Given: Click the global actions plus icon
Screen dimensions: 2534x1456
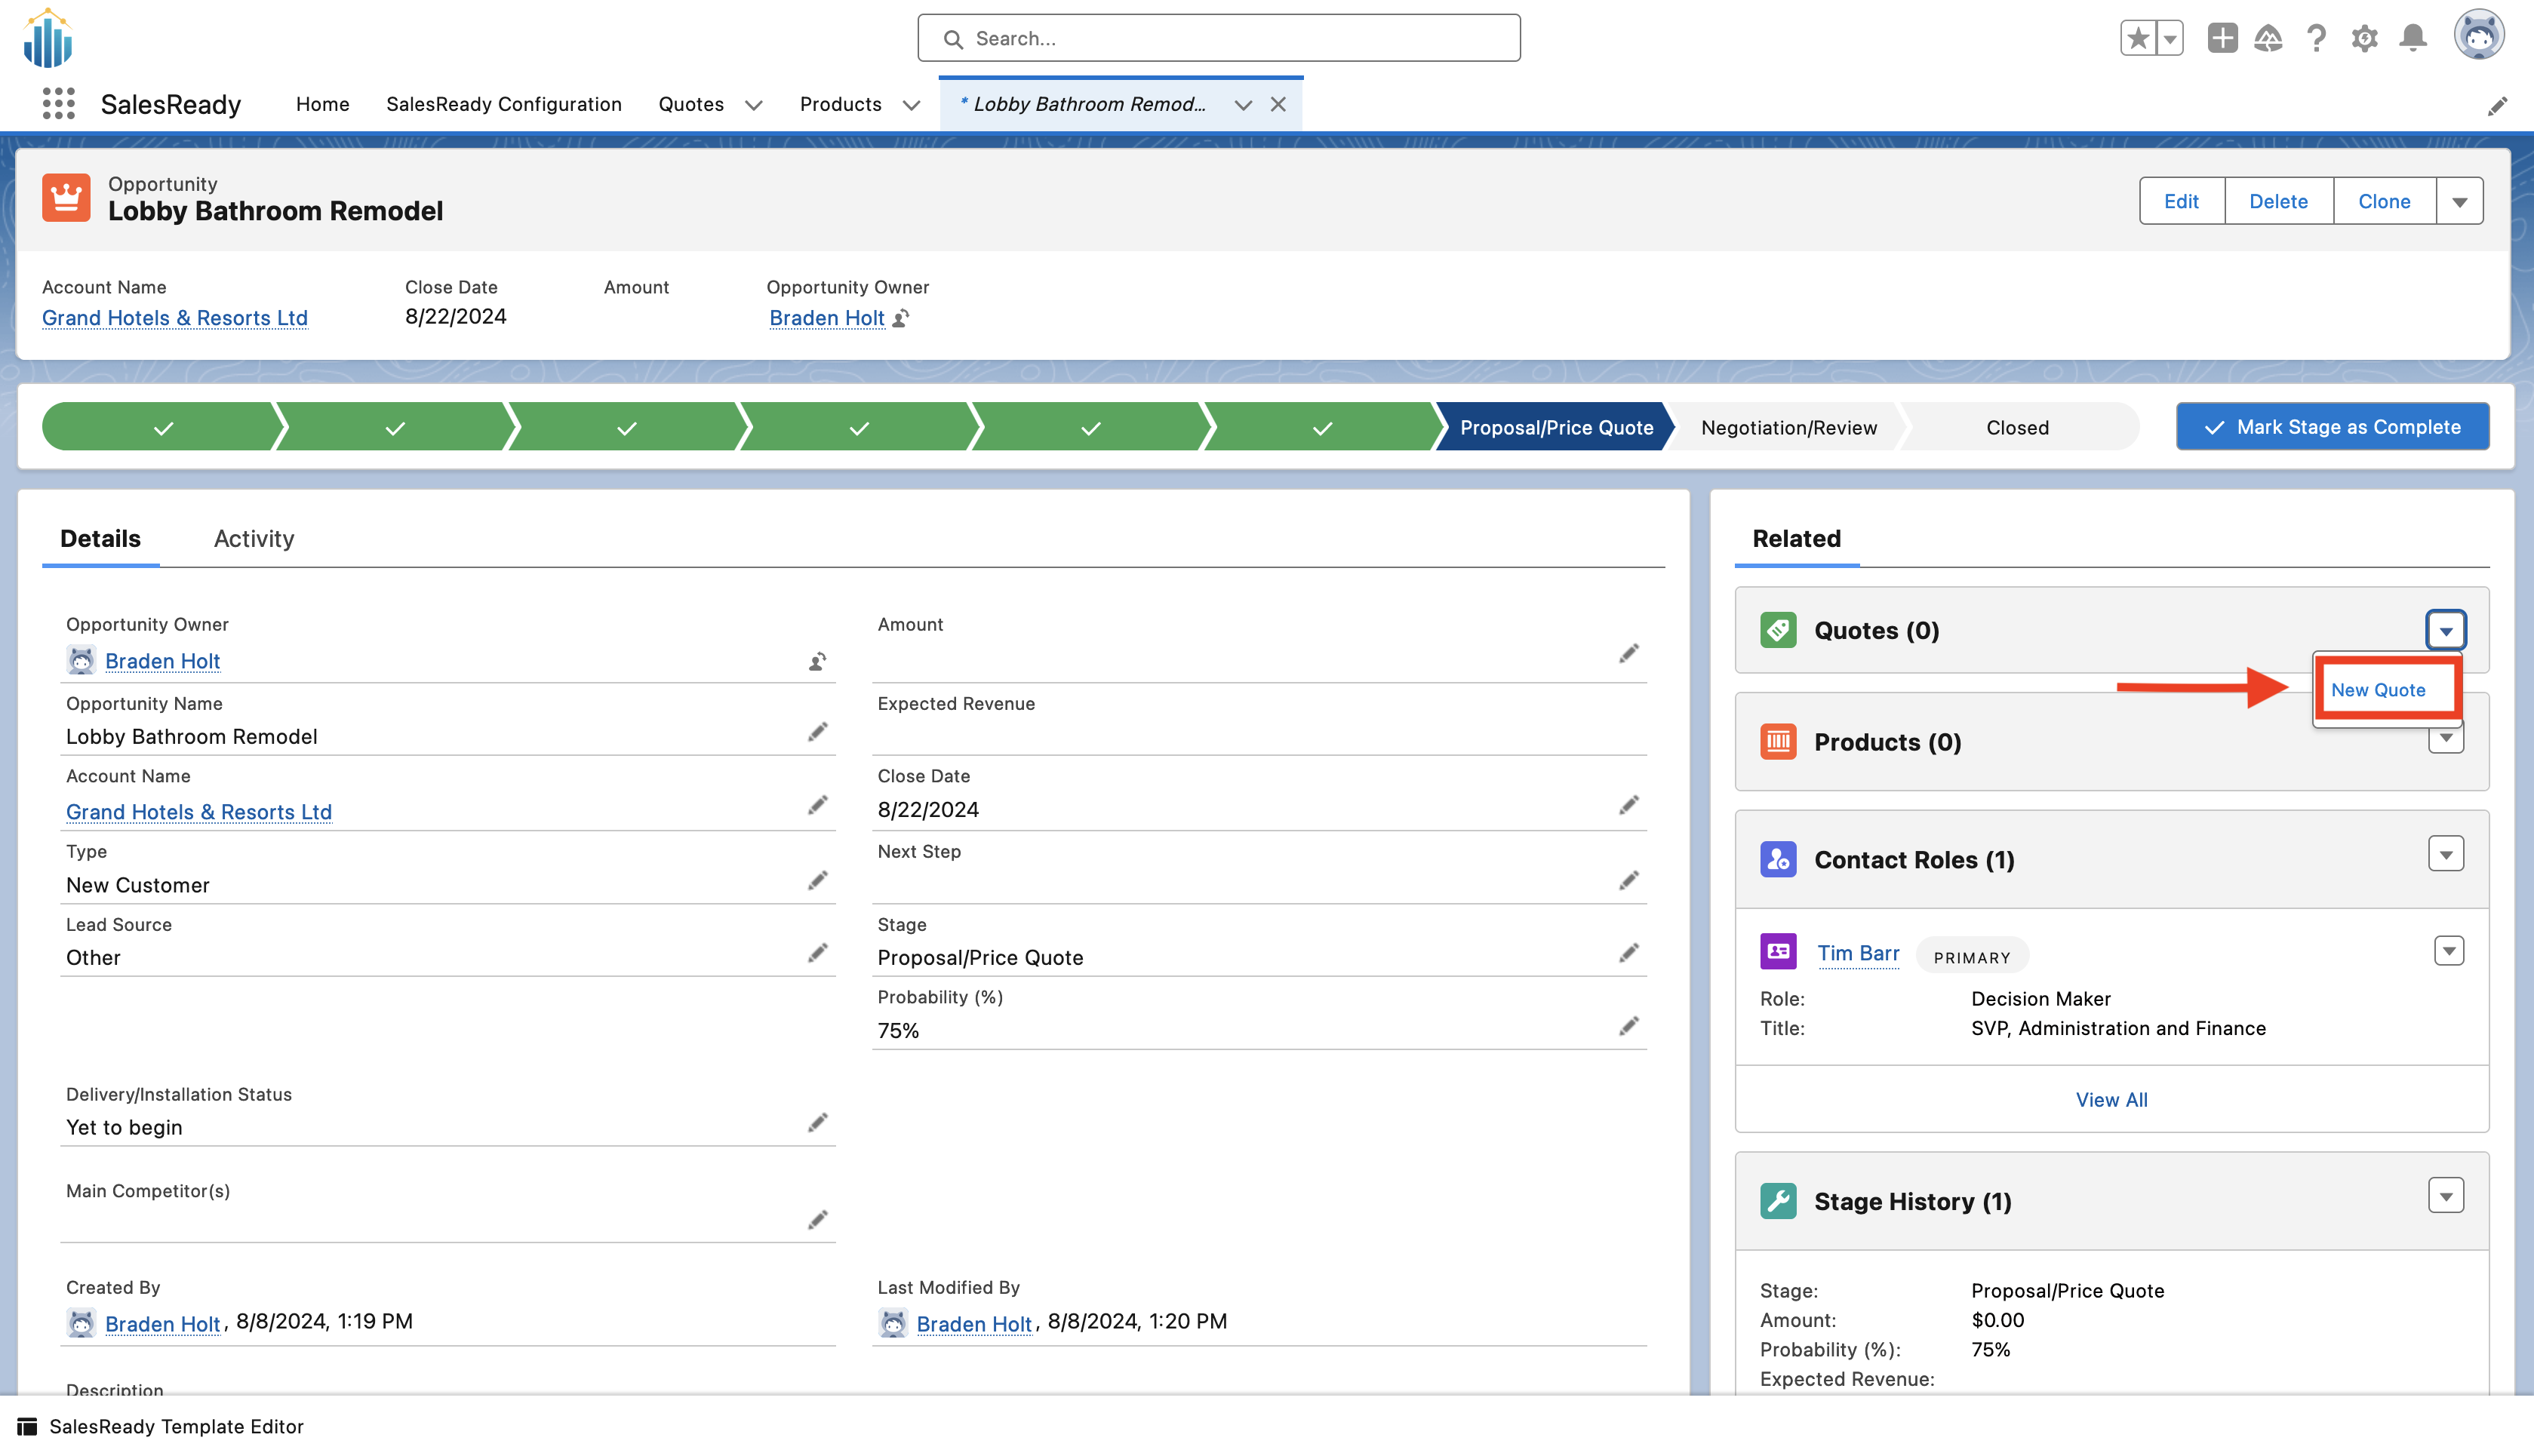Looking at the screenshot, I should pyautogui.click(x=2222, y=38).
